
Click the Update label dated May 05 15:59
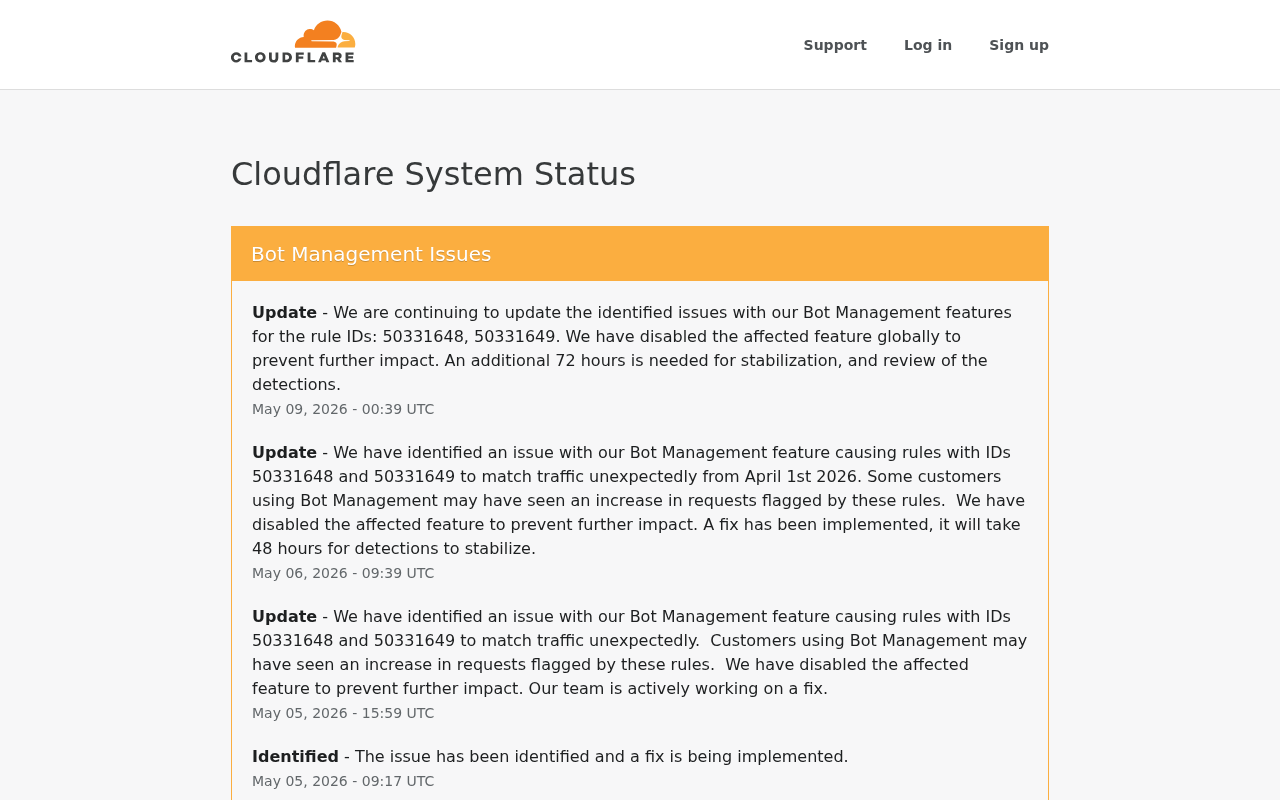click(284, 617)
